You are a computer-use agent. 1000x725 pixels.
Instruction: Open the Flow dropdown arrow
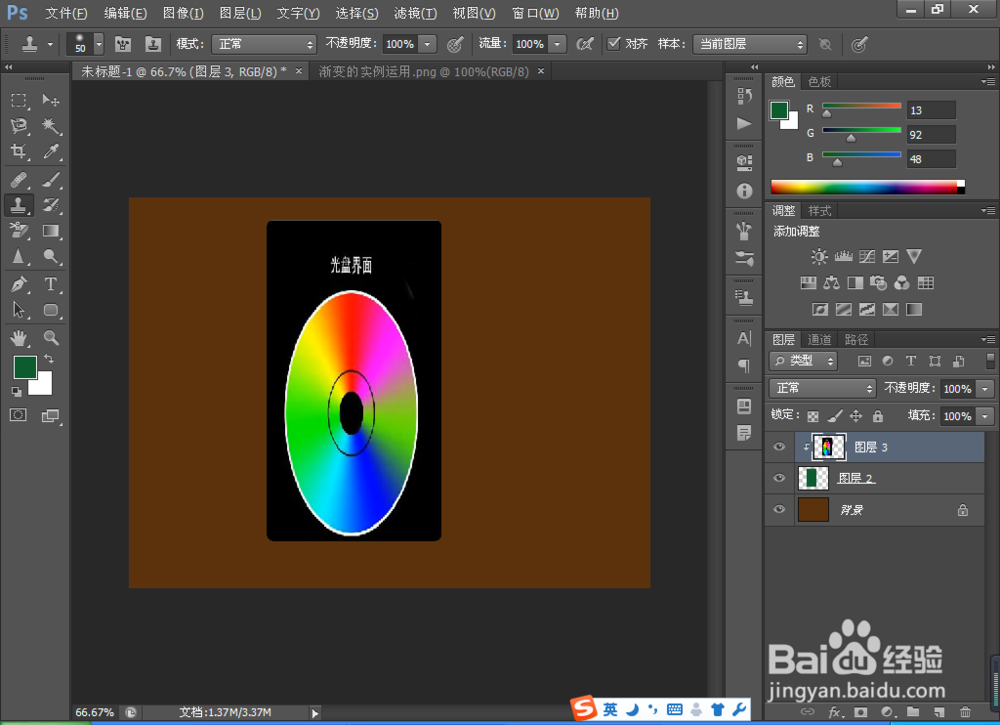pyautogui.click(x=557, y=44)
